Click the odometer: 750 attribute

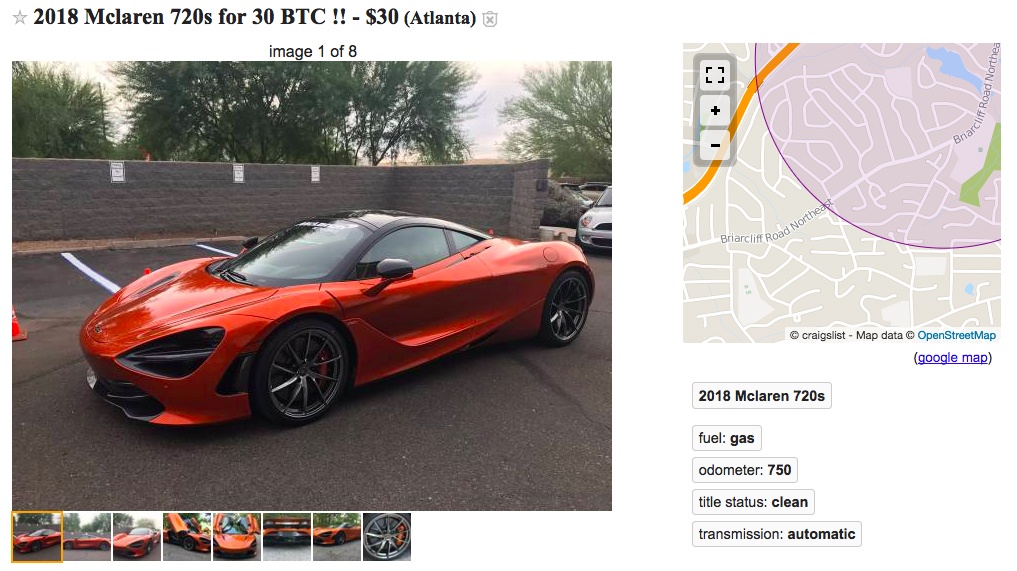[745, 470]
